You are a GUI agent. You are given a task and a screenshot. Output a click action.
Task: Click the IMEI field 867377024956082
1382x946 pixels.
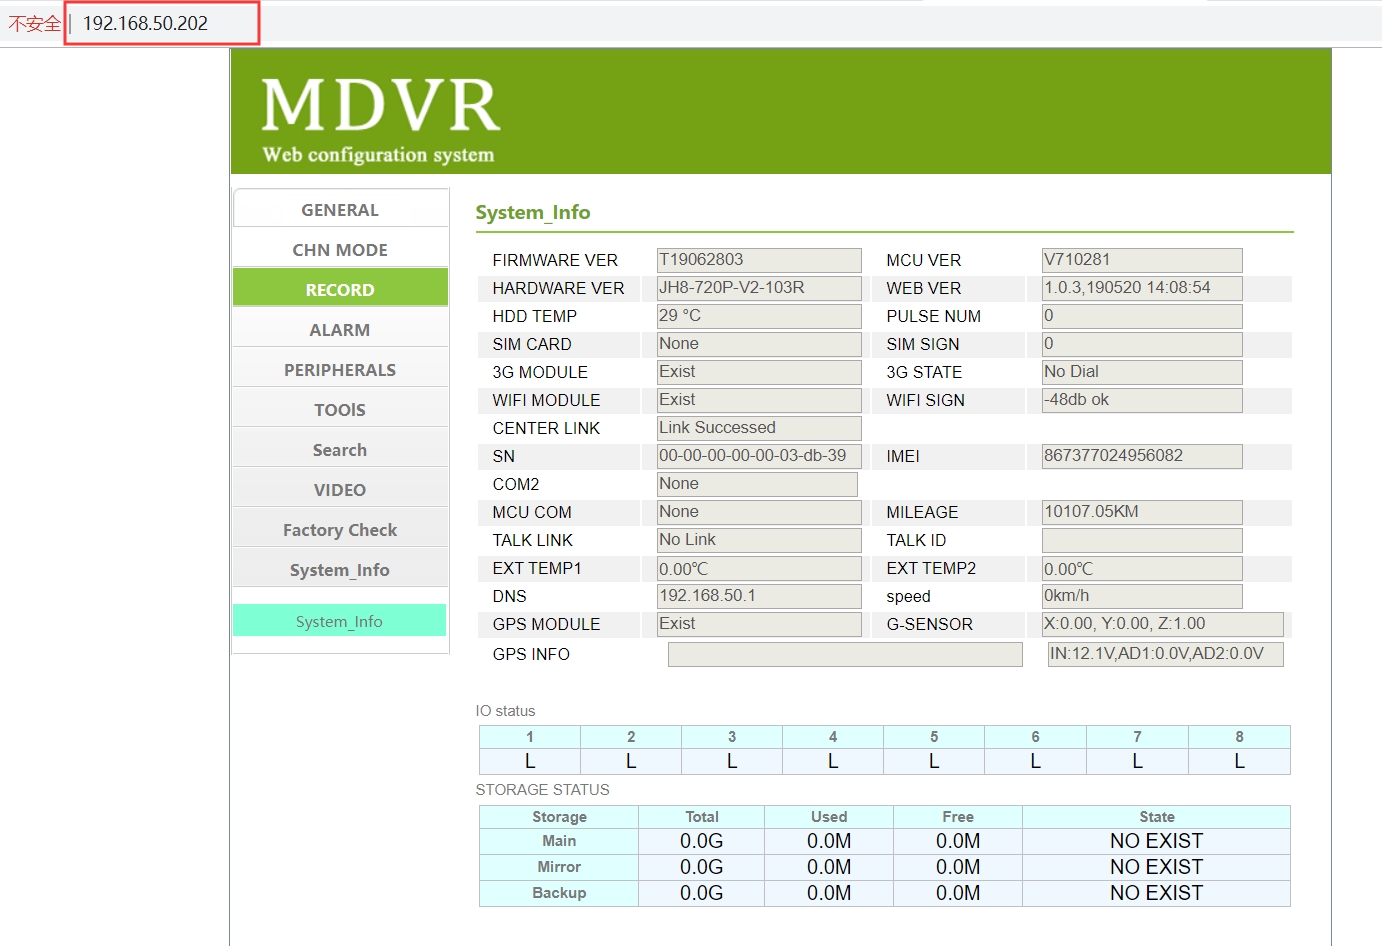(1142, 456)
